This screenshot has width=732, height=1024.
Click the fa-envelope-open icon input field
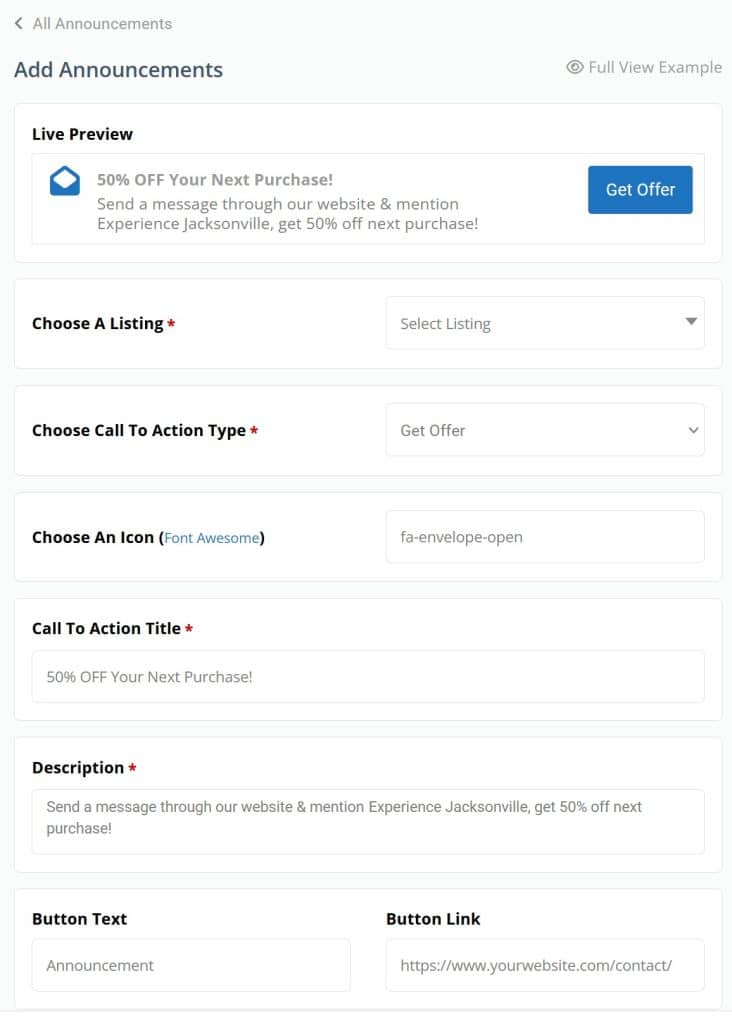(x=545, y=537)
